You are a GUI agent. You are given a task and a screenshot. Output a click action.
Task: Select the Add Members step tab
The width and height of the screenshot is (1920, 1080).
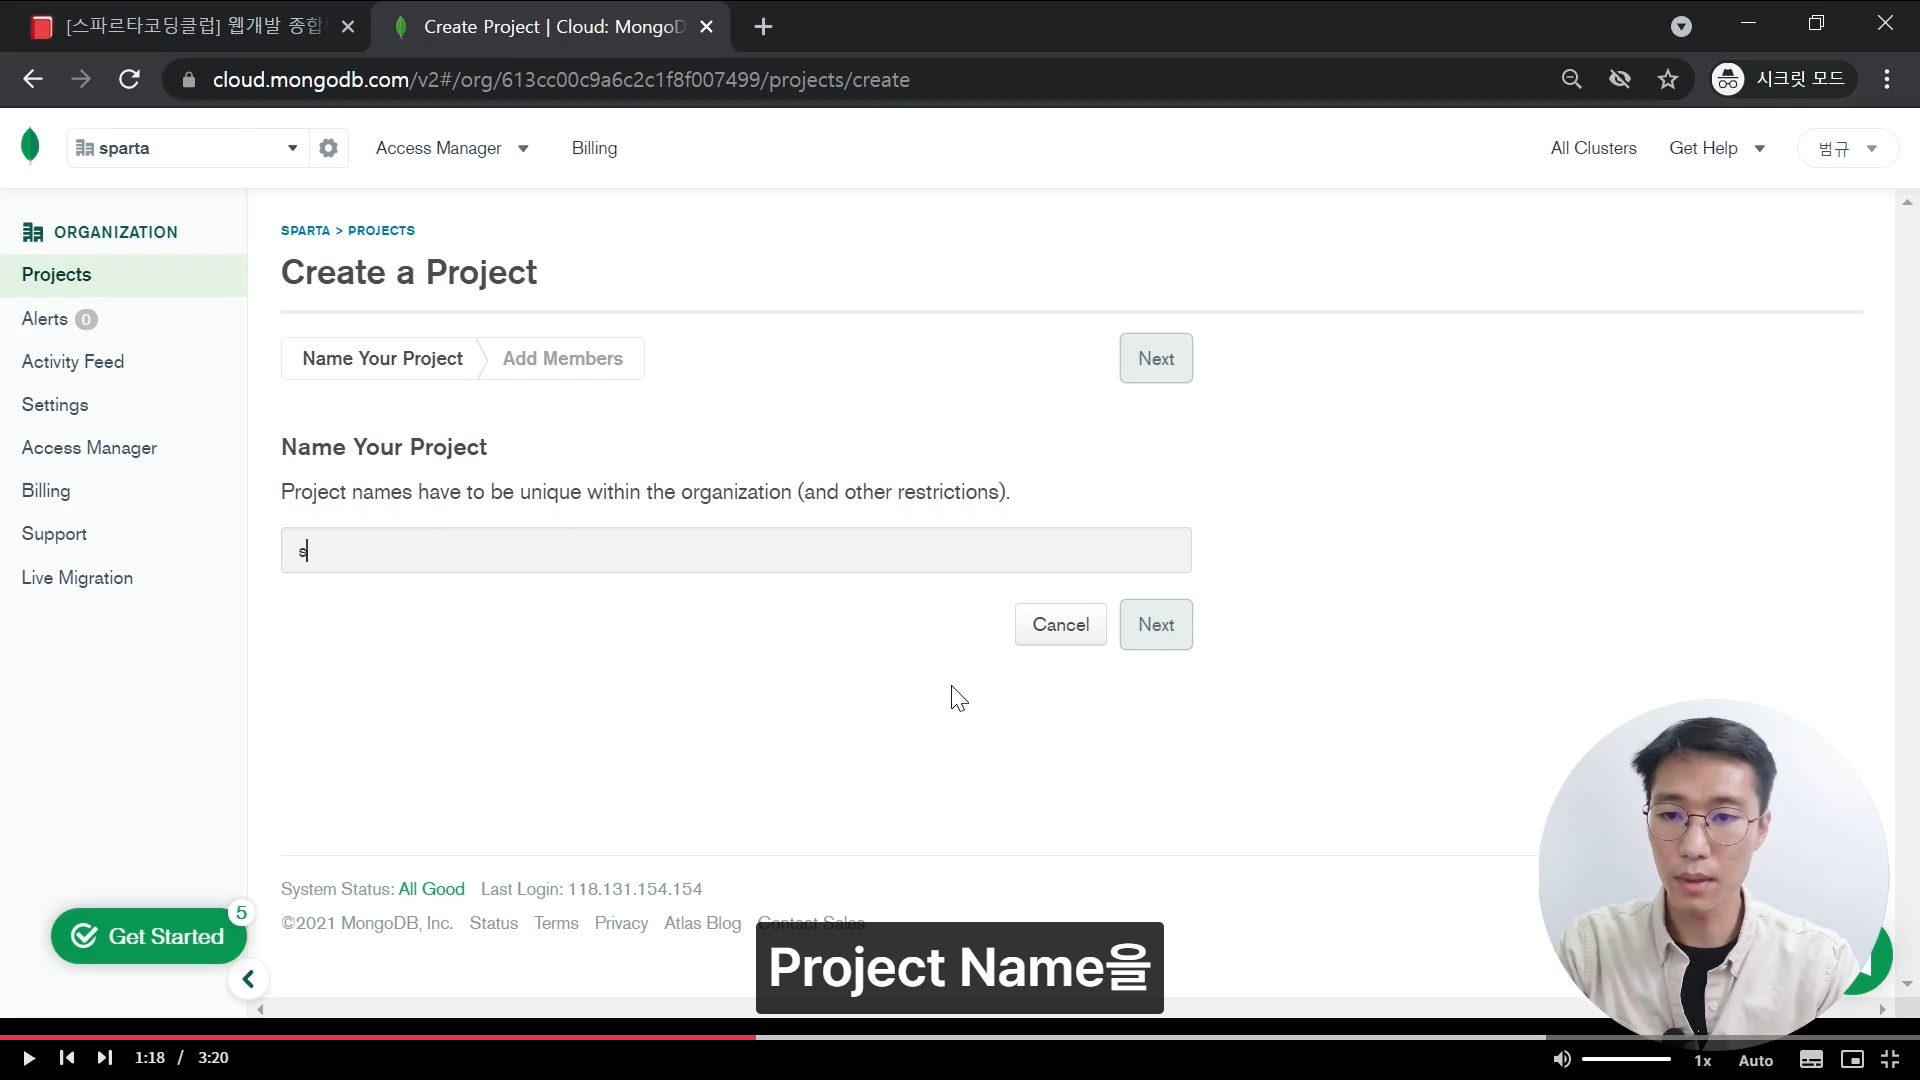coord(563,359)
